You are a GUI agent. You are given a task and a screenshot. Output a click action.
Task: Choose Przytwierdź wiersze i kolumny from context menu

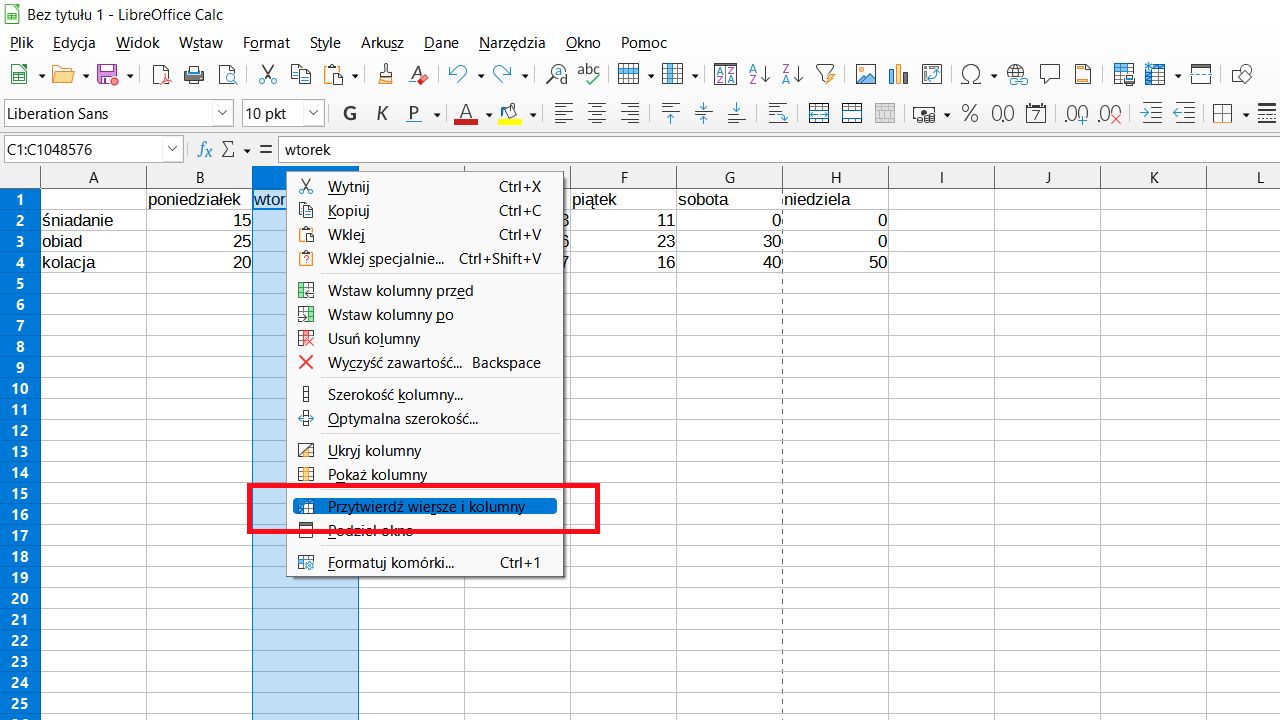tap(427, 506)
